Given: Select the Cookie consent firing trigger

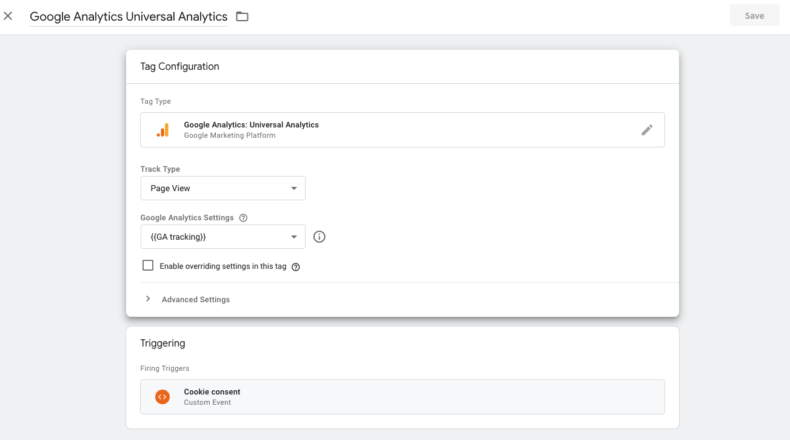Looking at the screenshot, I should pyautogui.click(x=402, y=397).
